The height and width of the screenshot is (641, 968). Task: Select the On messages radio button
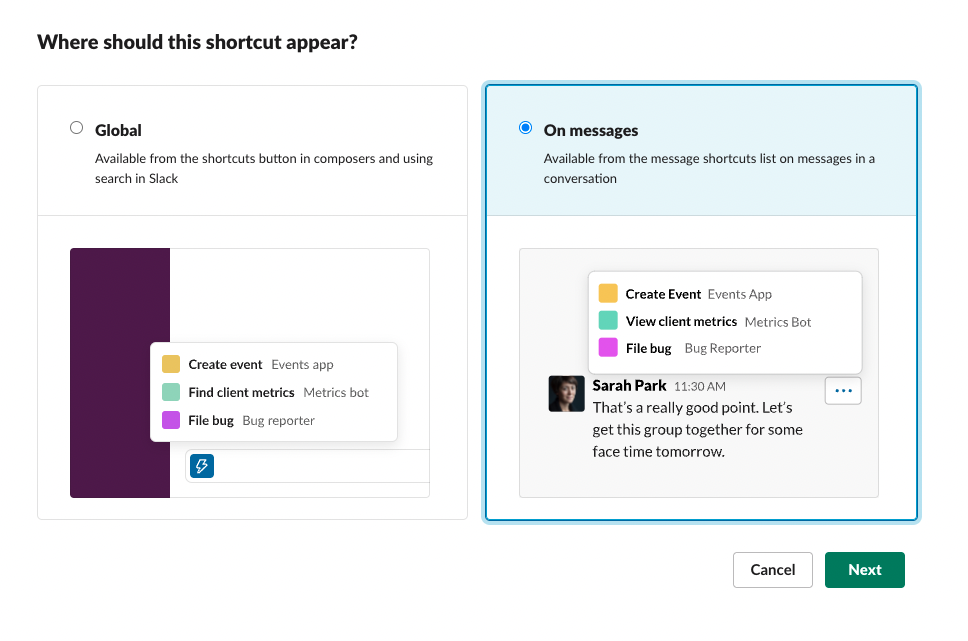click(x=526, y=128)
